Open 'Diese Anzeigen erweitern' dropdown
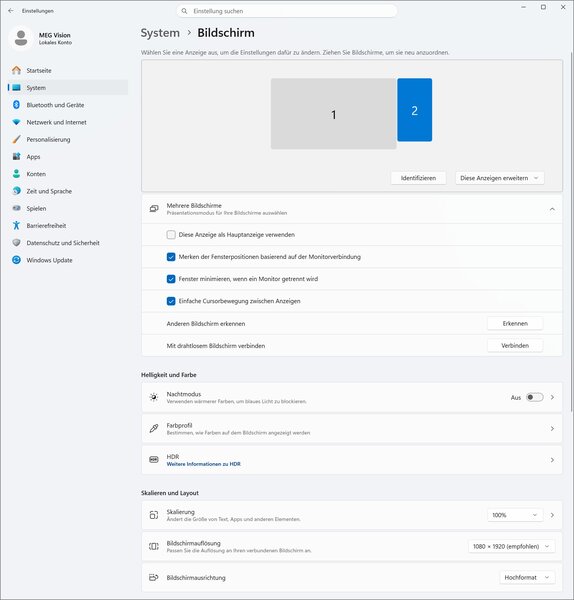 click(x=499, y=178)
